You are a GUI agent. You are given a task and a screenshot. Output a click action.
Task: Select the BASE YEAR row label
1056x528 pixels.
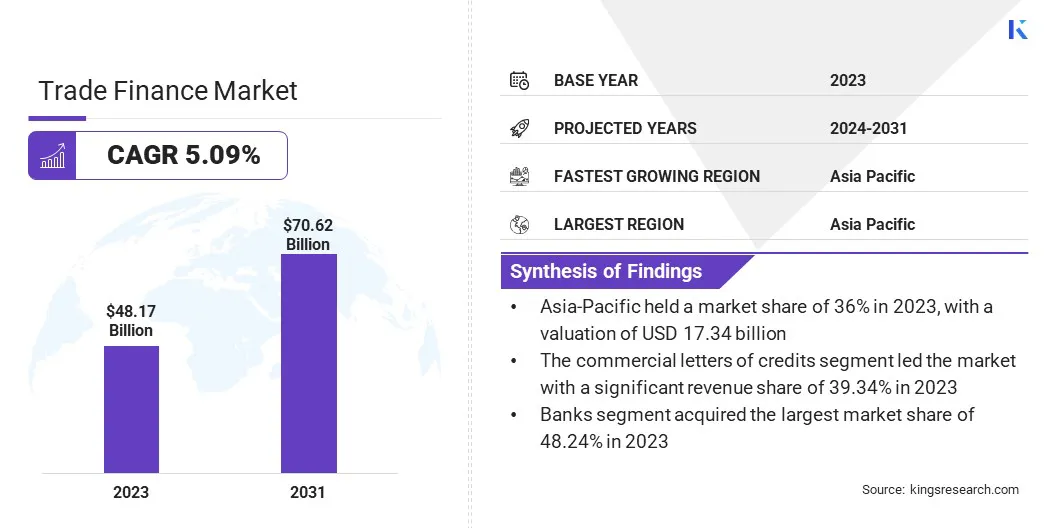pos(596,80)
